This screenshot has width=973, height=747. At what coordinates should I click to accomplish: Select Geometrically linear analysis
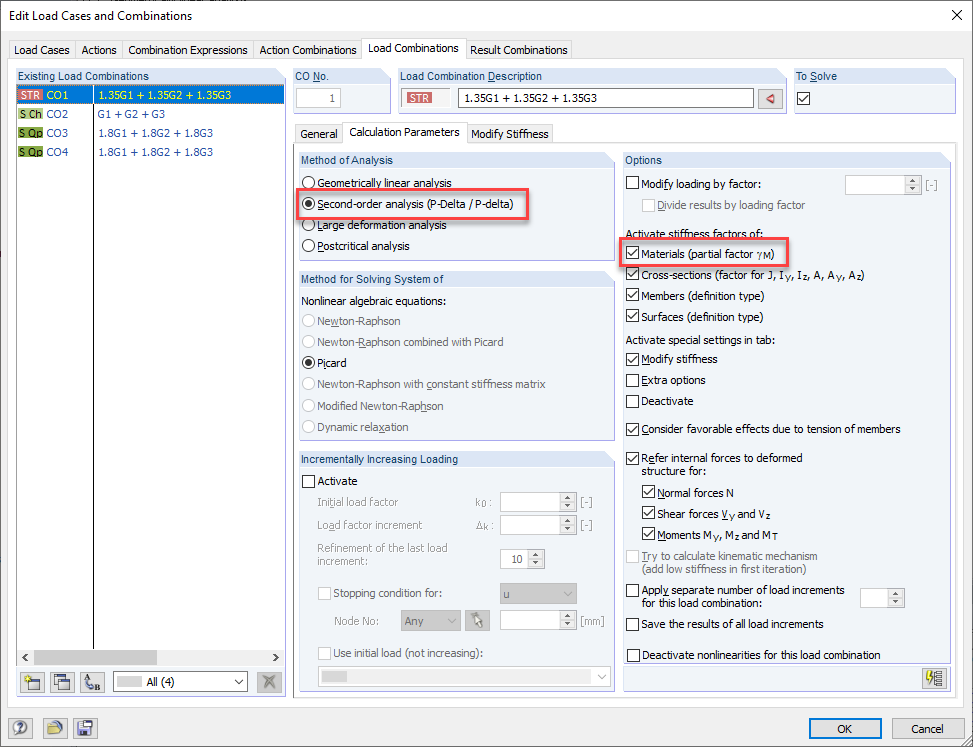click(308, 182)
